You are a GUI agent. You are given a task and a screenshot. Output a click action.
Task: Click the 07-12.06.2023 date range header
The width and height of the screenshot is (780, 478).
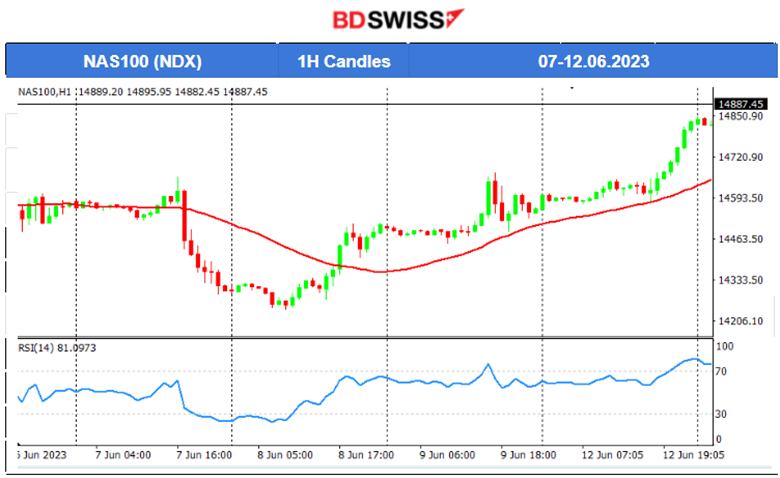coord(593,61)
